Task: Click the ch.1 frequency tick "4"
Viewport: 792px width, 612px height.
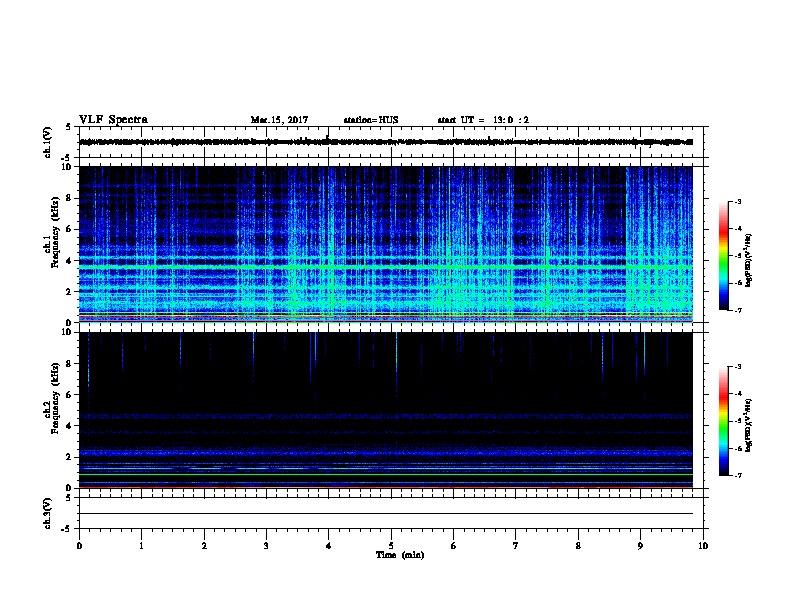Action: pos(69,261)
